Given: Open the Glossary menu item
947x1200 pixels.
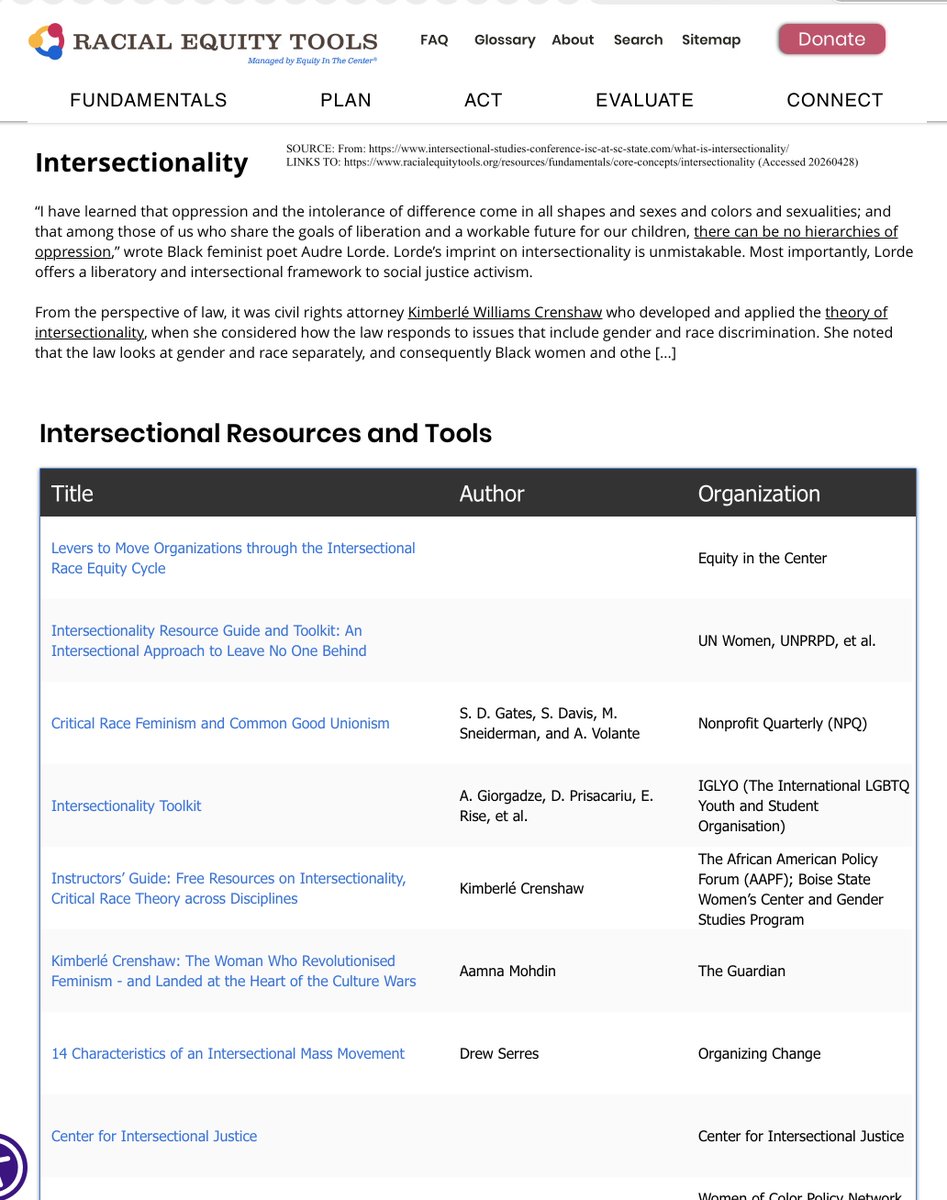Looking at the screenshot, I should [x=505, y=40].
